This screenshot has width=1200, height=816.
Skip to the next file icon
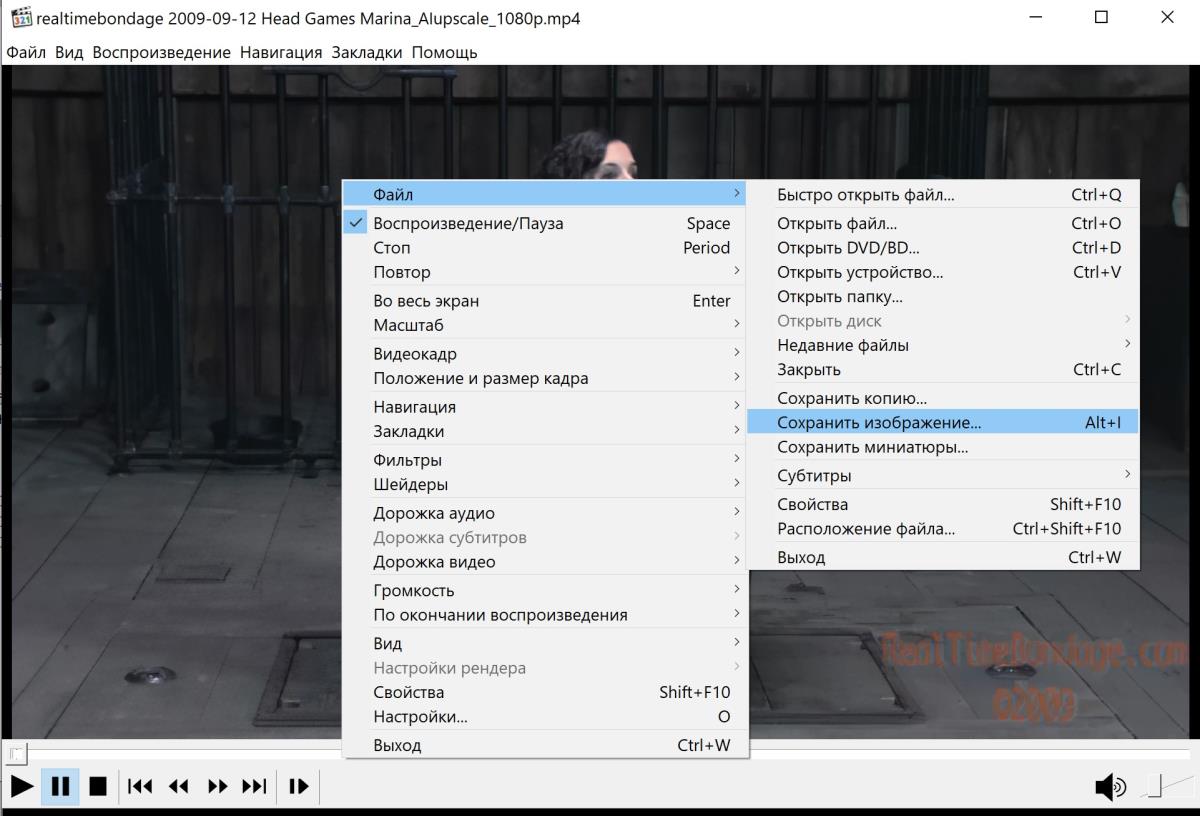pos(255,786)
